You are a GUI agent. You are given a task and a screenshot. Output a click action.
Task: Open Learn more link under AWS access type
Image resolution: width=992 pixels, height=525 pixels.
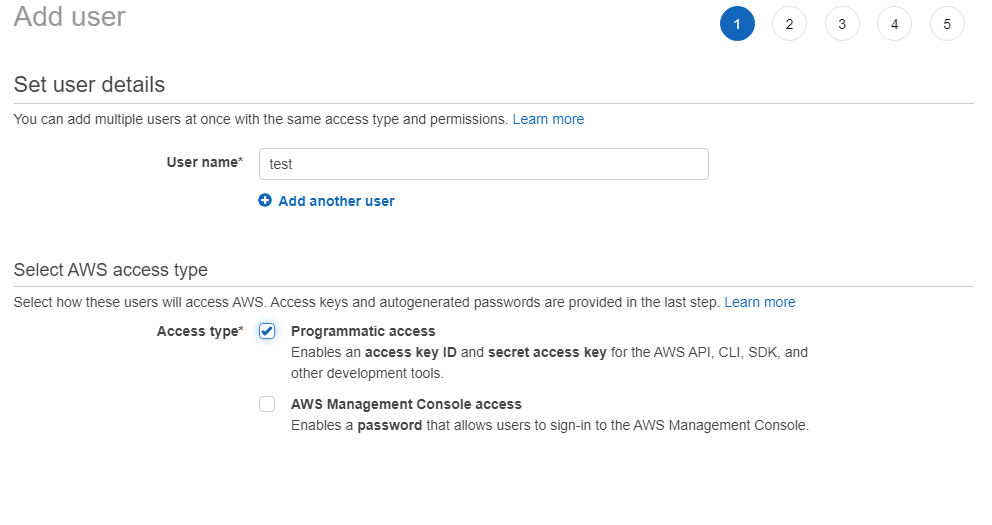(760, 302)
